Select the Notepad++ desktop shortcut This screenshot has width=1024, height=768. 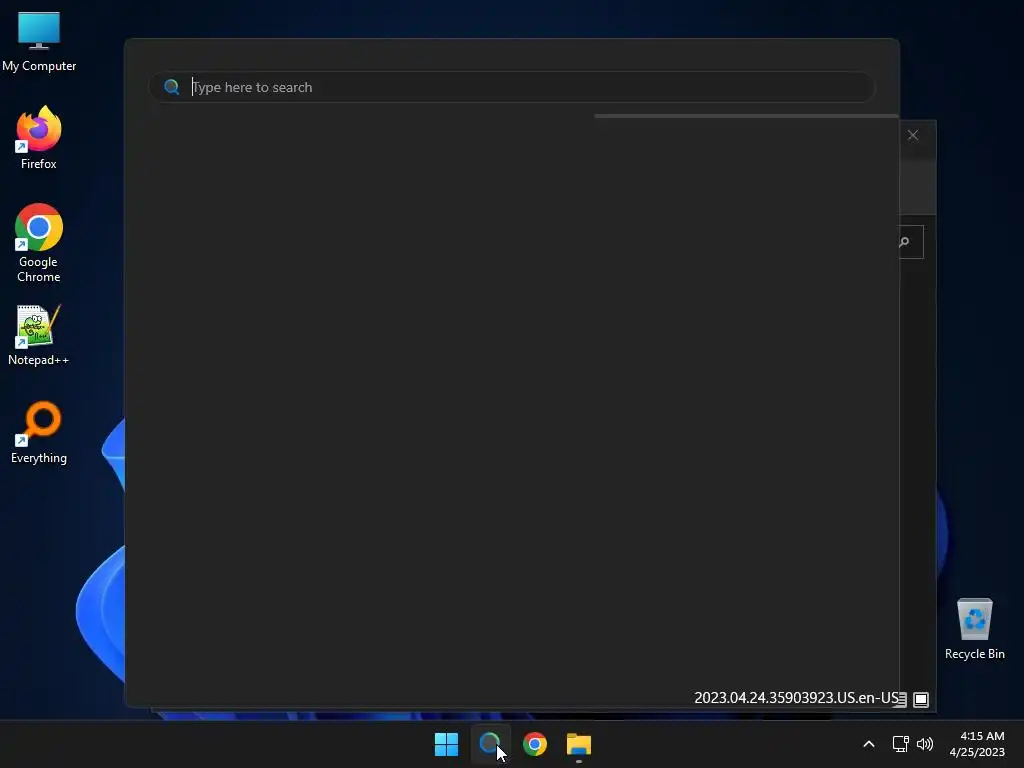click(x=39, y=336)
